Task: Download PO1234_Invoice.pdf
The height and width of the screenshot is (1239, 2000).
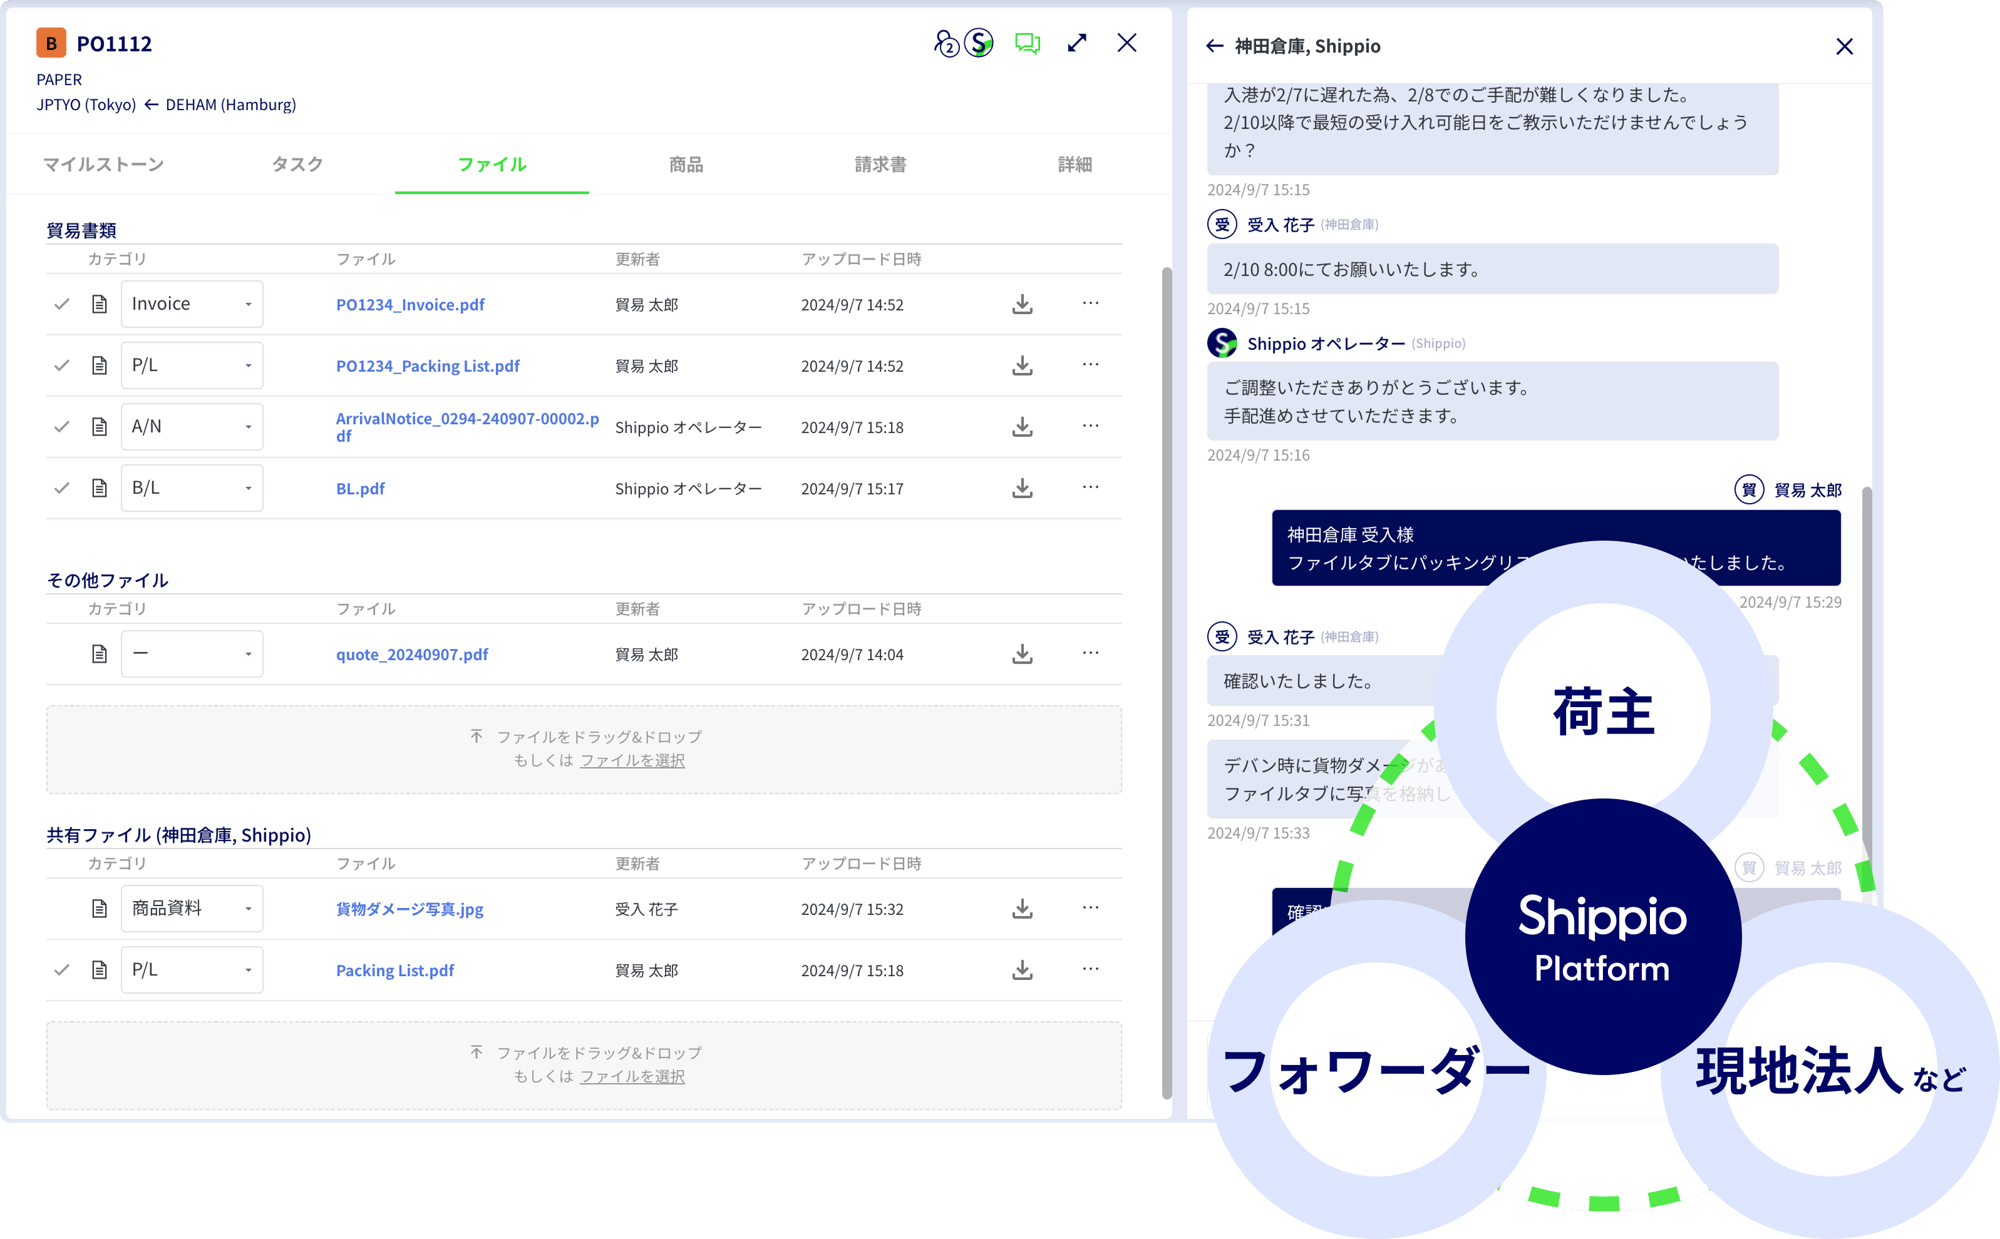Action: pyautogui.click(x=1022, y=304)
